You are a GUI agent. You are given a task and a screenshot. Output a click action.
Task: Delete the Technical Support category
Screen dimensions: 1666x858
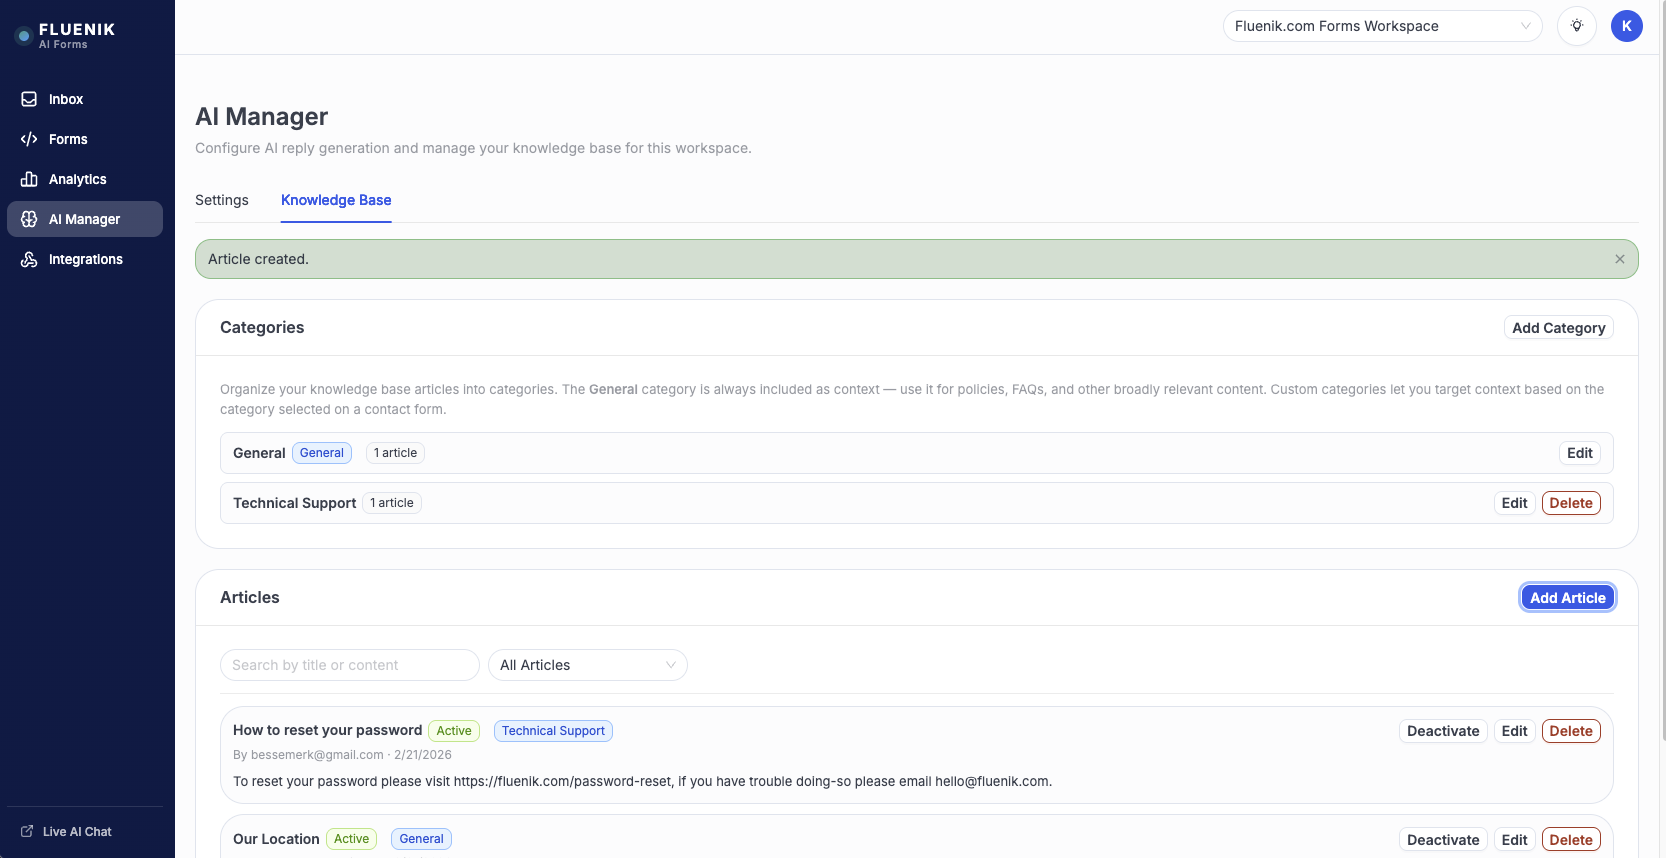click(1570, 503)
